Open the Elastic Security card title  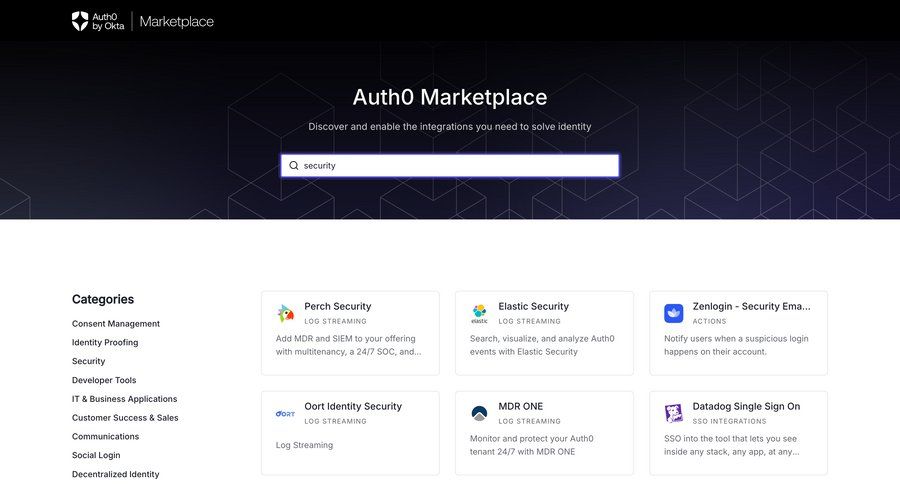click(x=533, y=307)
